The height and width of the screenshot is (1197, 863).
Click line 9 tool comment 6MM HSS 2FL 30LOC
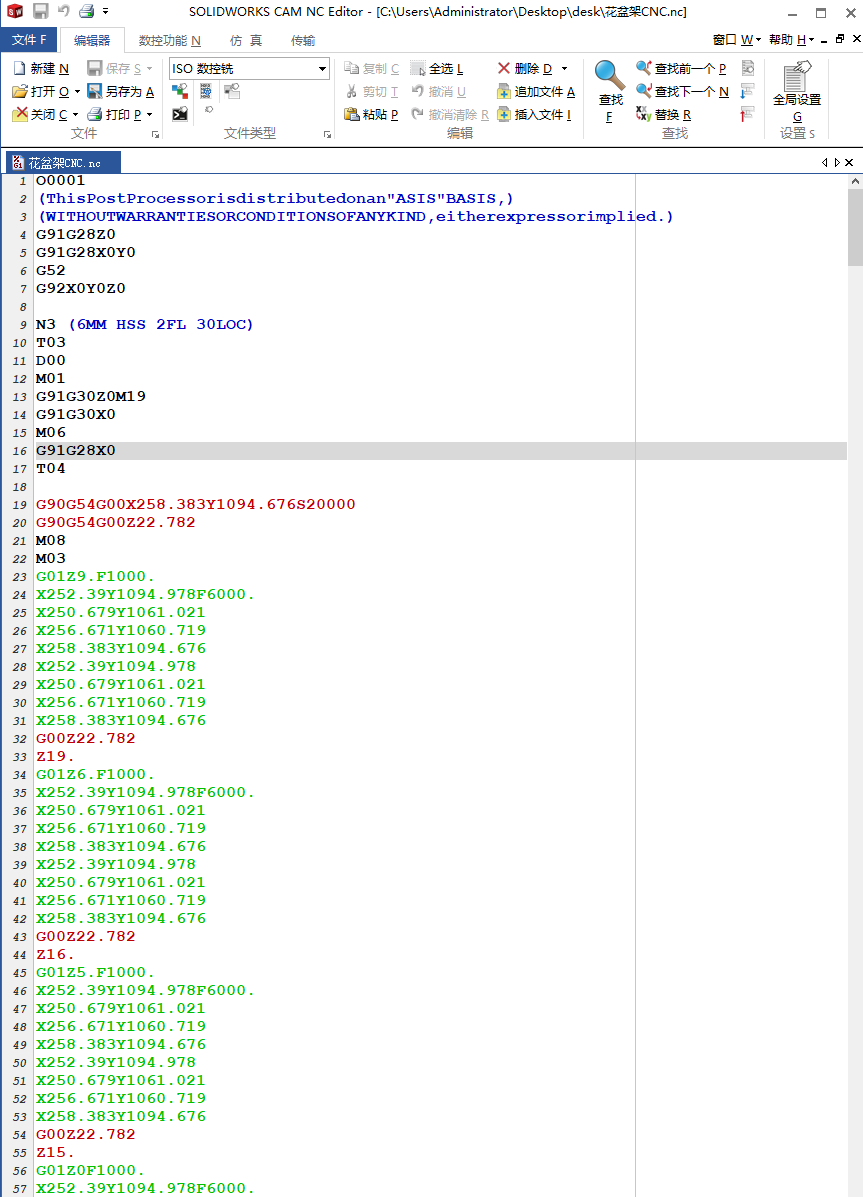coord(160,324)
